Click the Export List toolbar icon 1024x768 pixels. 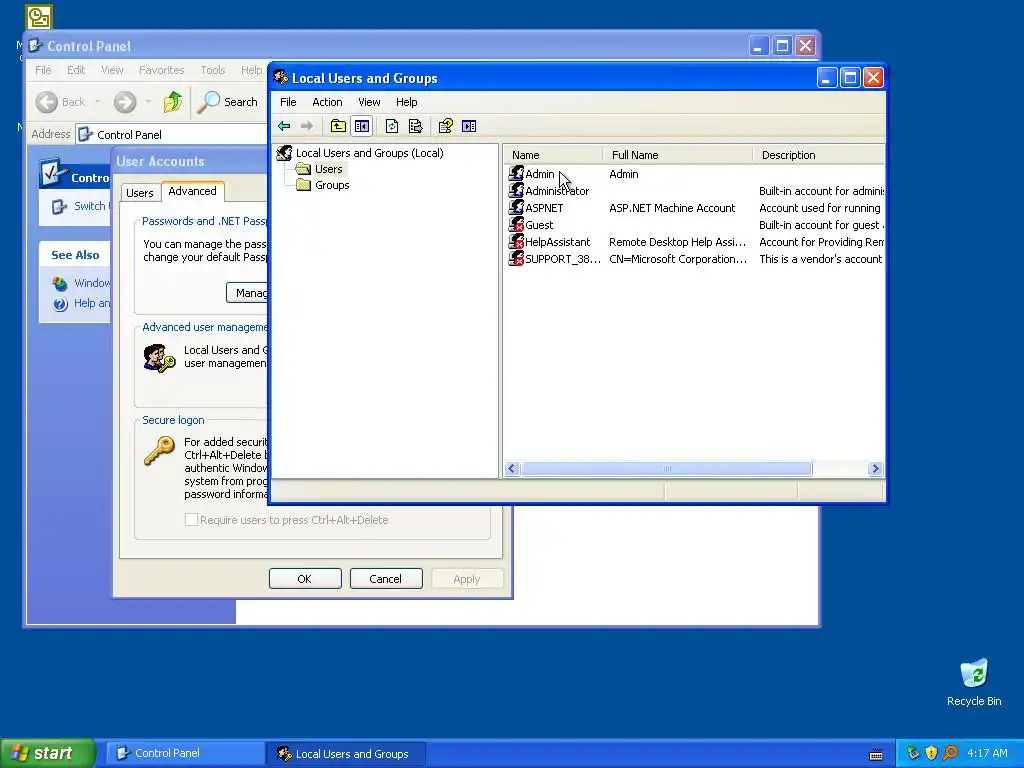pyautogui.click(x=415, y=126)
